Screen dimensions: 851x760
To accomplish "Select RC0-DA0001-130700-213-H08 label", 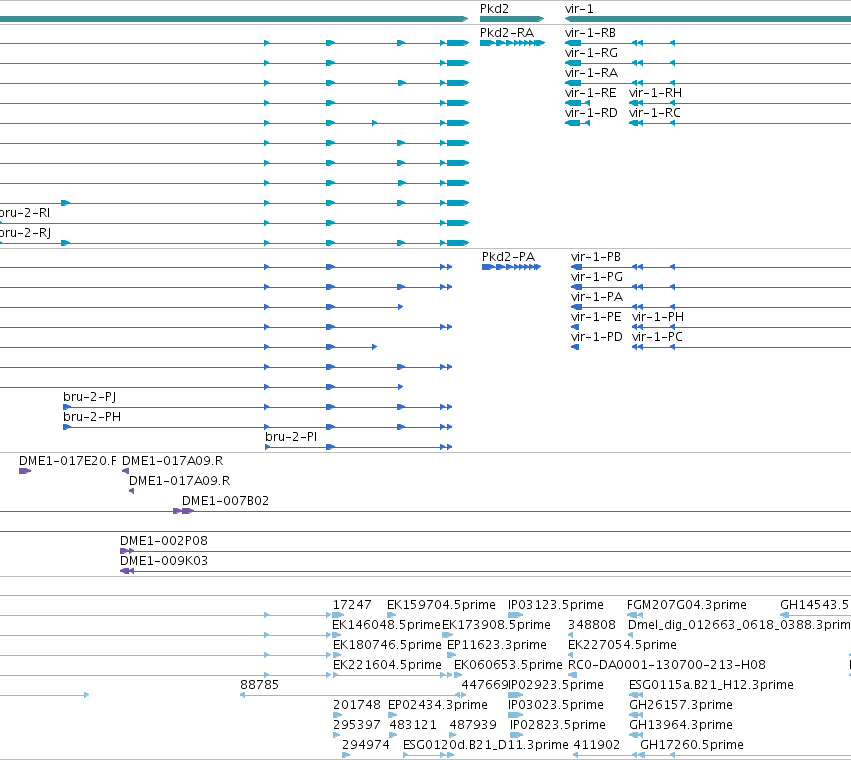I will 666,666.
